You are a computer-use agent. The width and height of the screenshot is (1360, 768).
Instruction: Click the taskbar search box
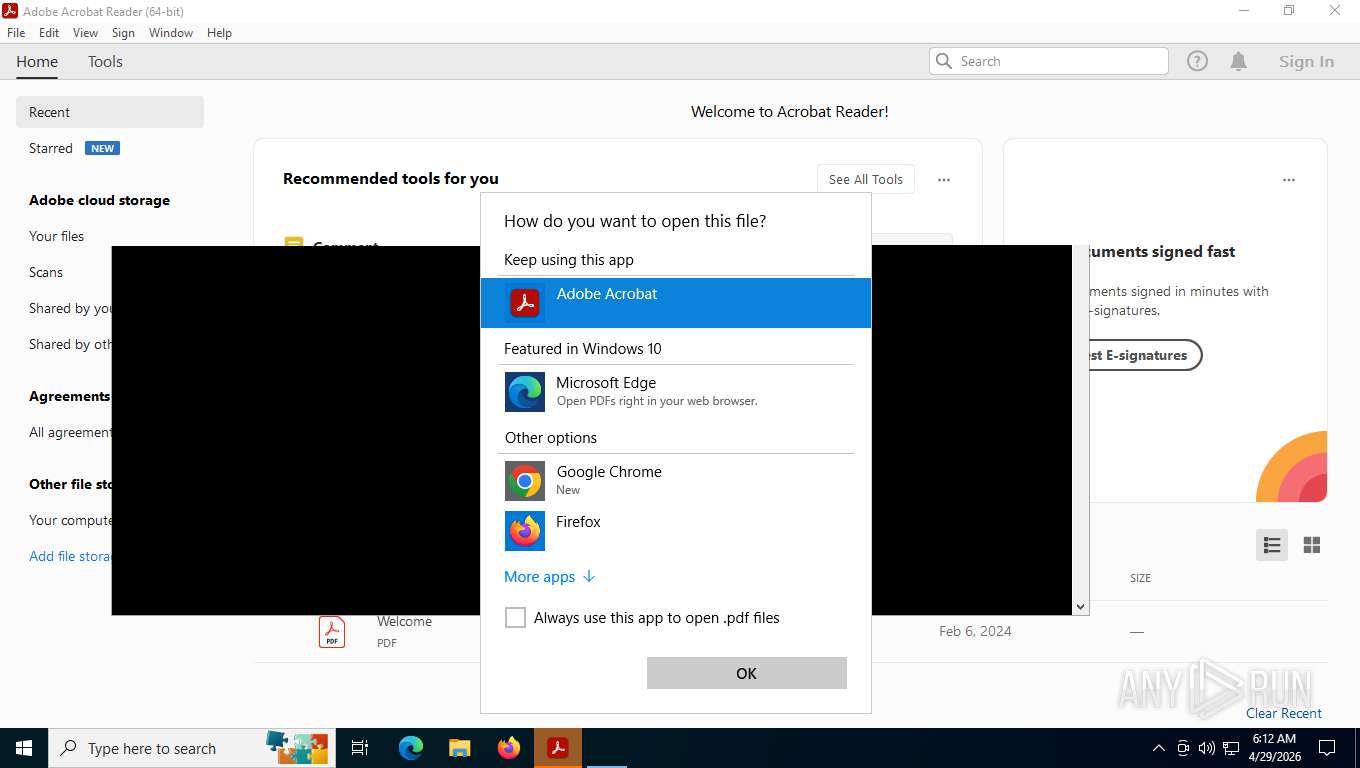tap(190, 748)
